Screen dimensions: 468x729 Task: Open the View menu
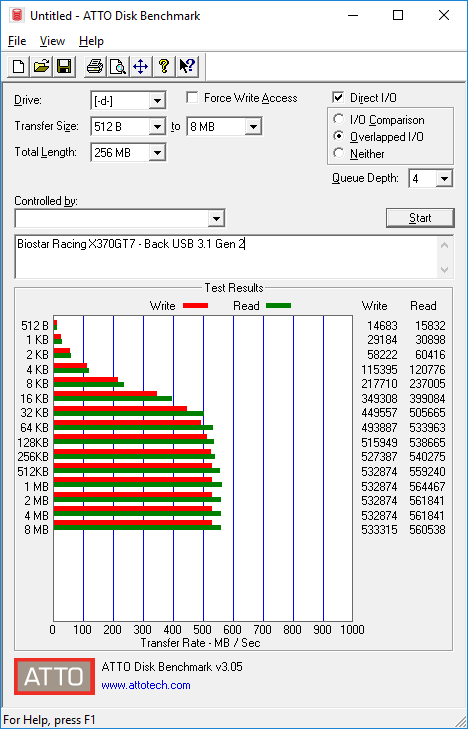click(x=52, y=41)
